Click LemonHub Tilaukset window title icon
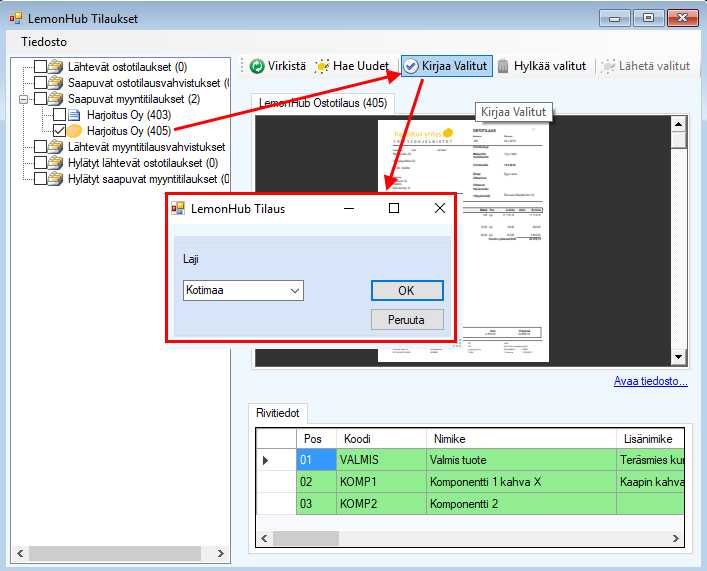The image size is (707, 571). point(16,18)
